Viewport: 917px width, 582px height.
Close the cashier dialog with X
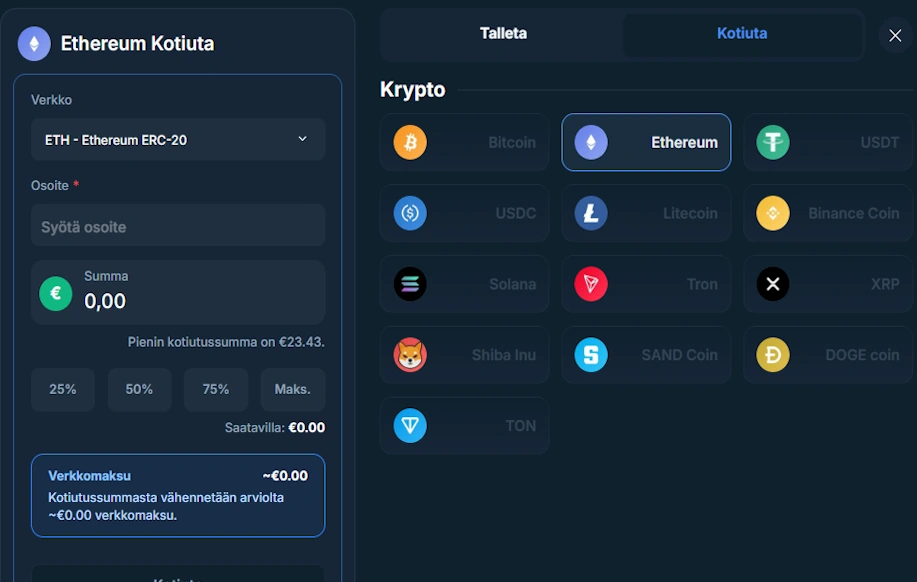[895, 36]
